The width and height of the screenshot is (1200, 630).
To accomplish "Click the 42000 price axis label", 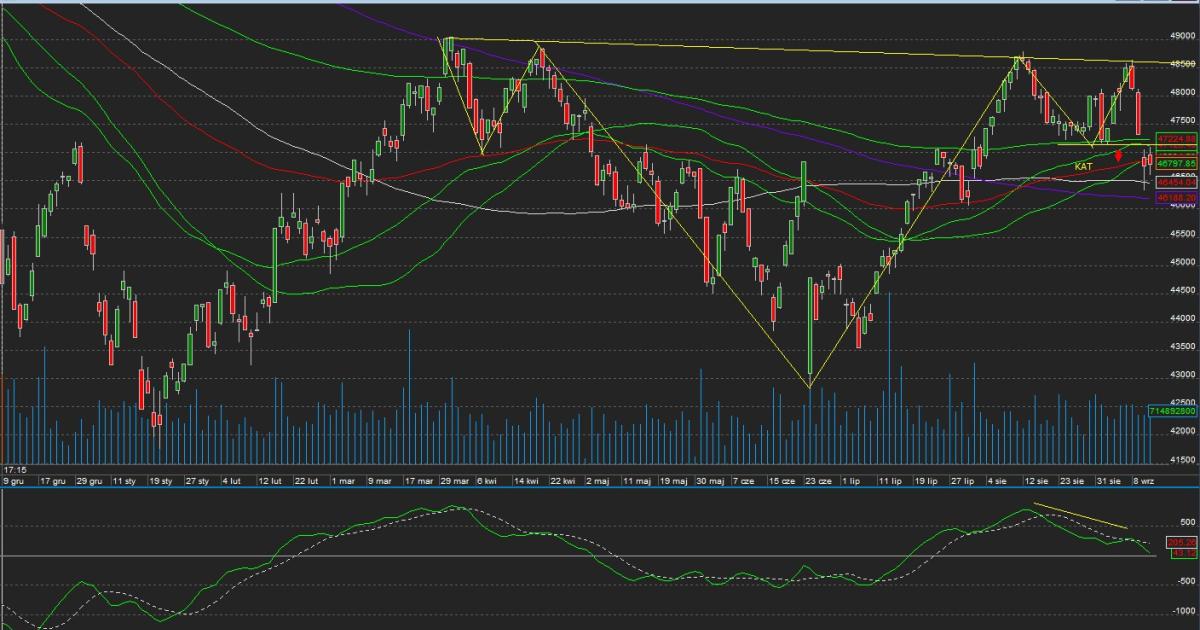I will [x=1182, y=432].
